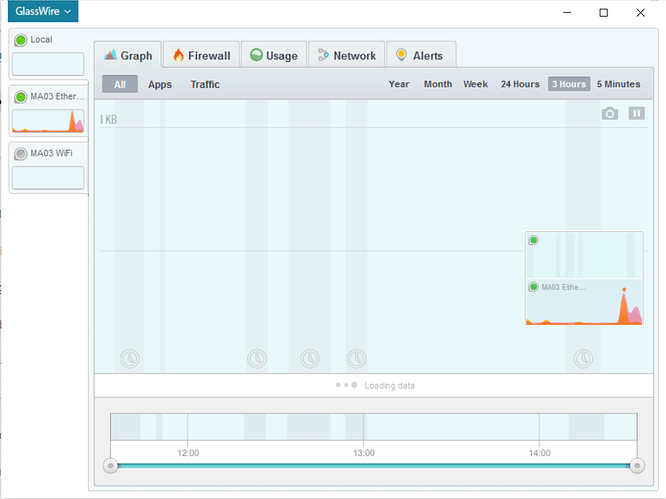Screen dimensions: 666x499
Task: Open the Alerts tab
Action: (419, 56)
